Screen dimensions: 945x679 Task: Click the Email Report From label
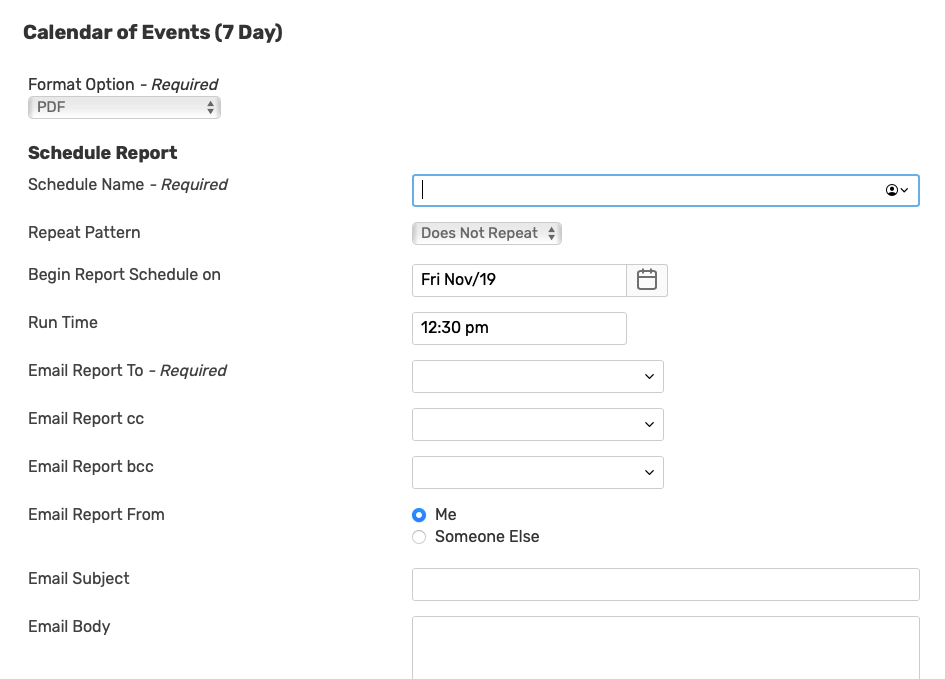coord(96,515)
